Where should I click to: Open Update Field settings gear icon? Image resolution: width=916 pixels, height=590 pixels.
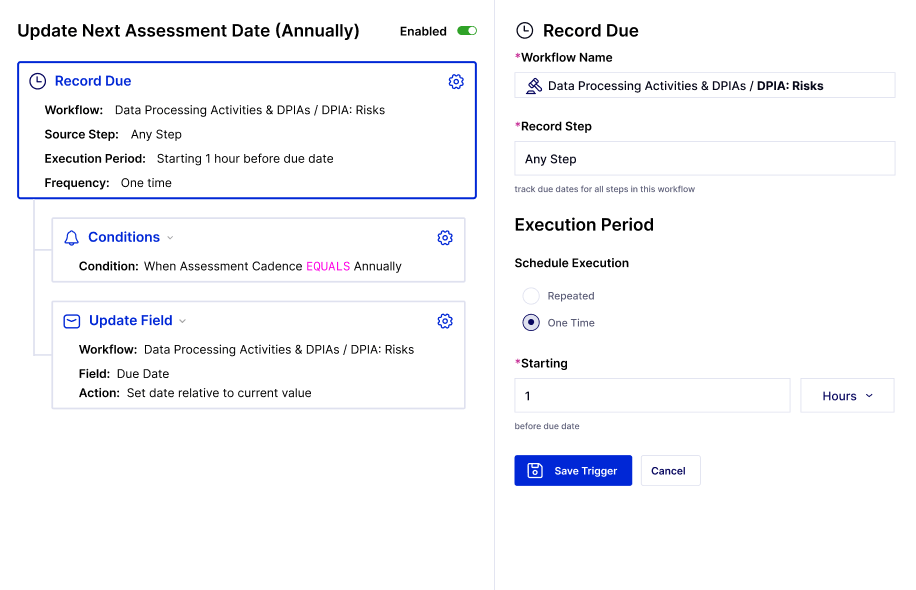[445, 321]
